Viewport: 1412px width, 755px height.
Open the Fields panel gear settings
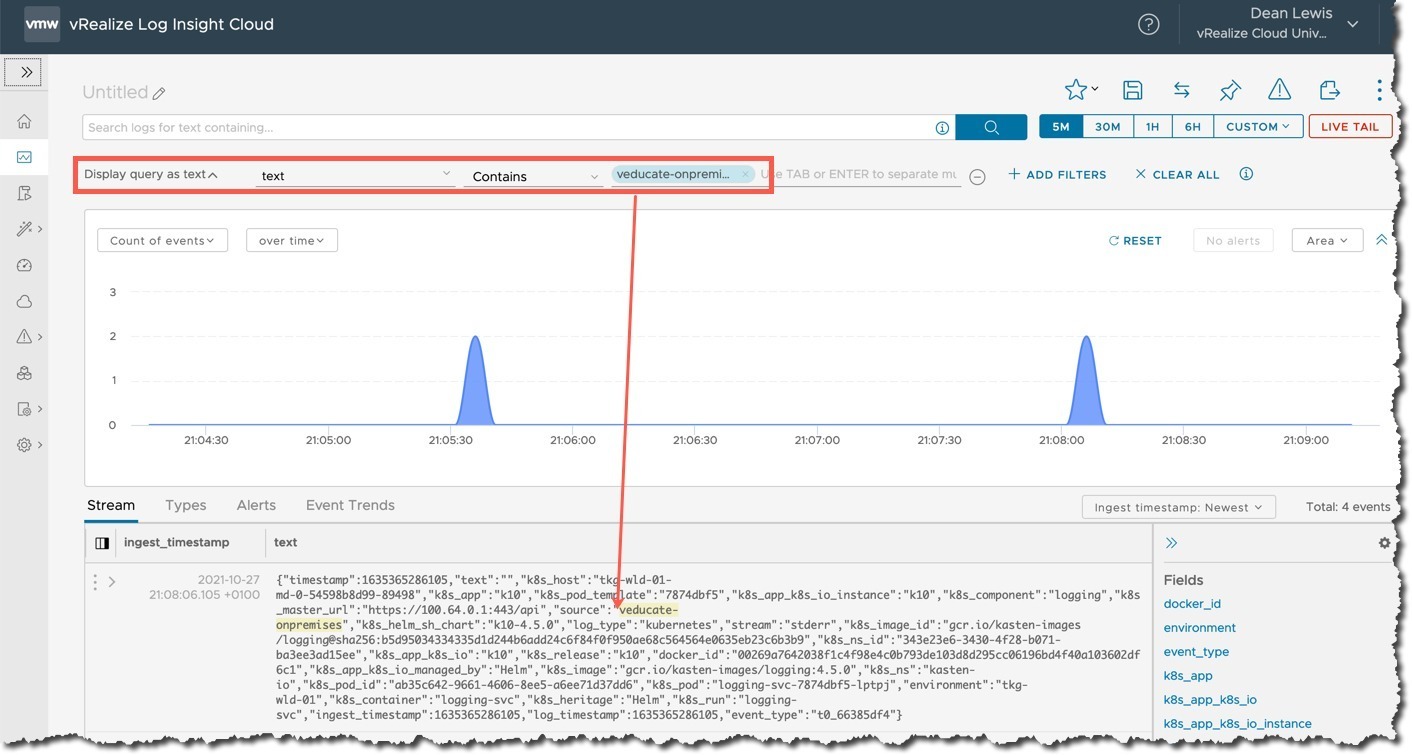click(1384, 543)
